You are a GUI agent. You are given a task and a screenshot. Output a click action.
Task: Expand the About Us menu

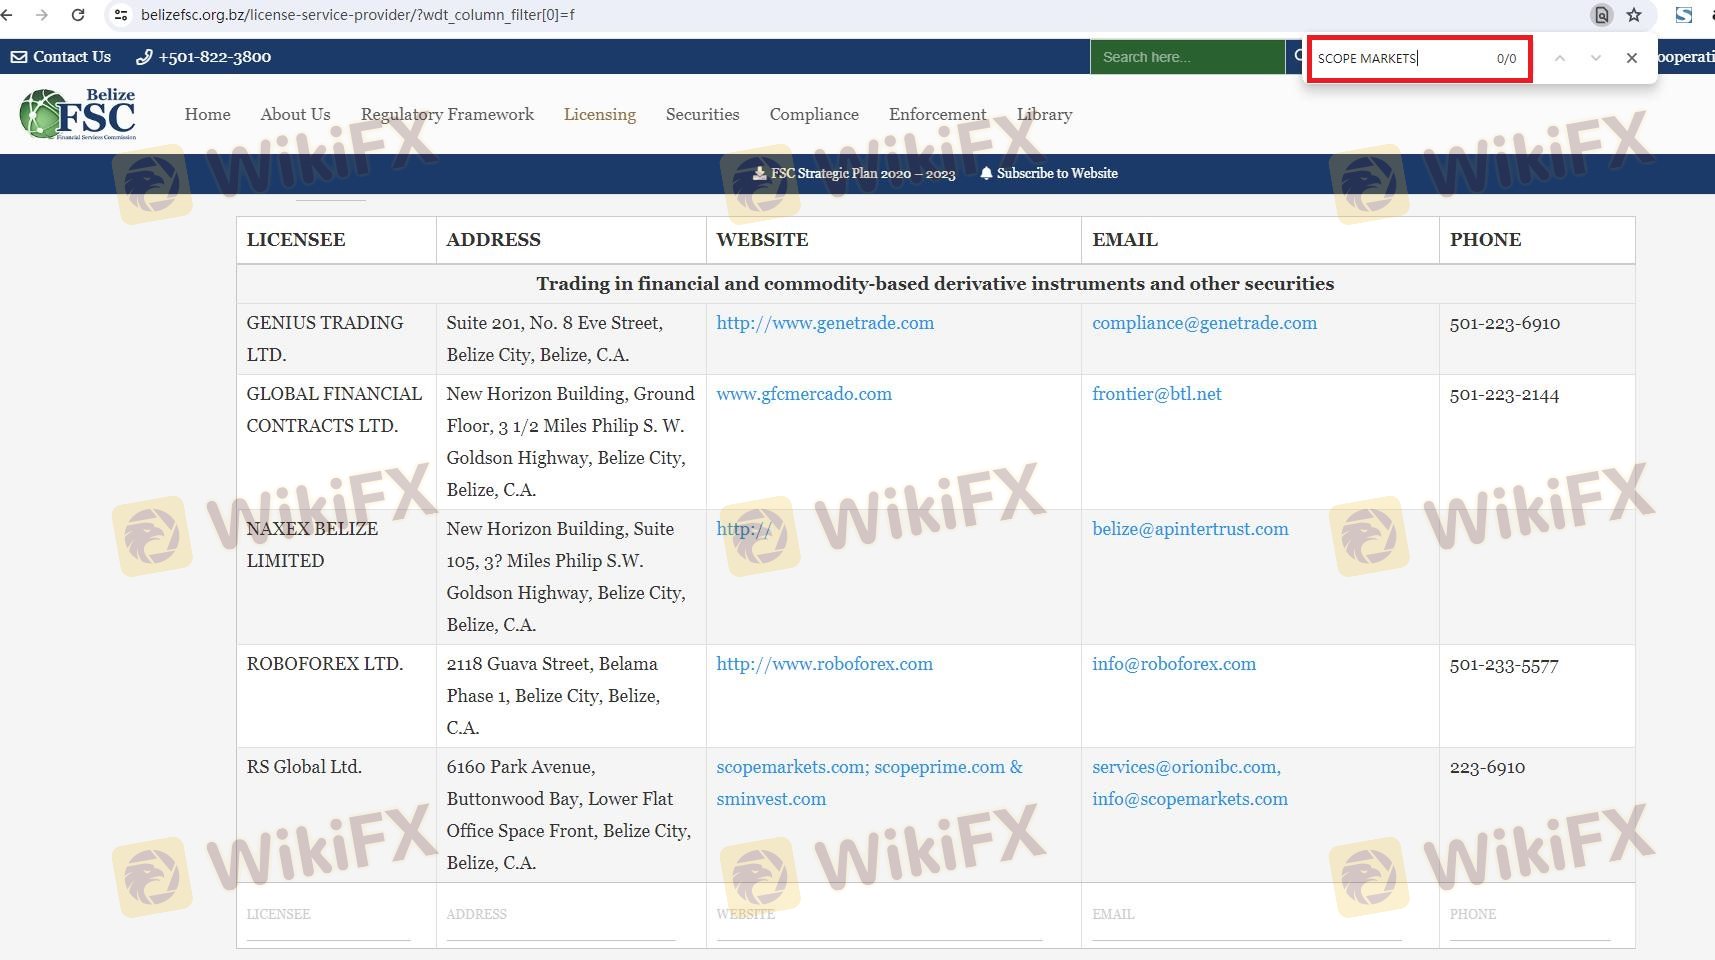coord(295,114)
